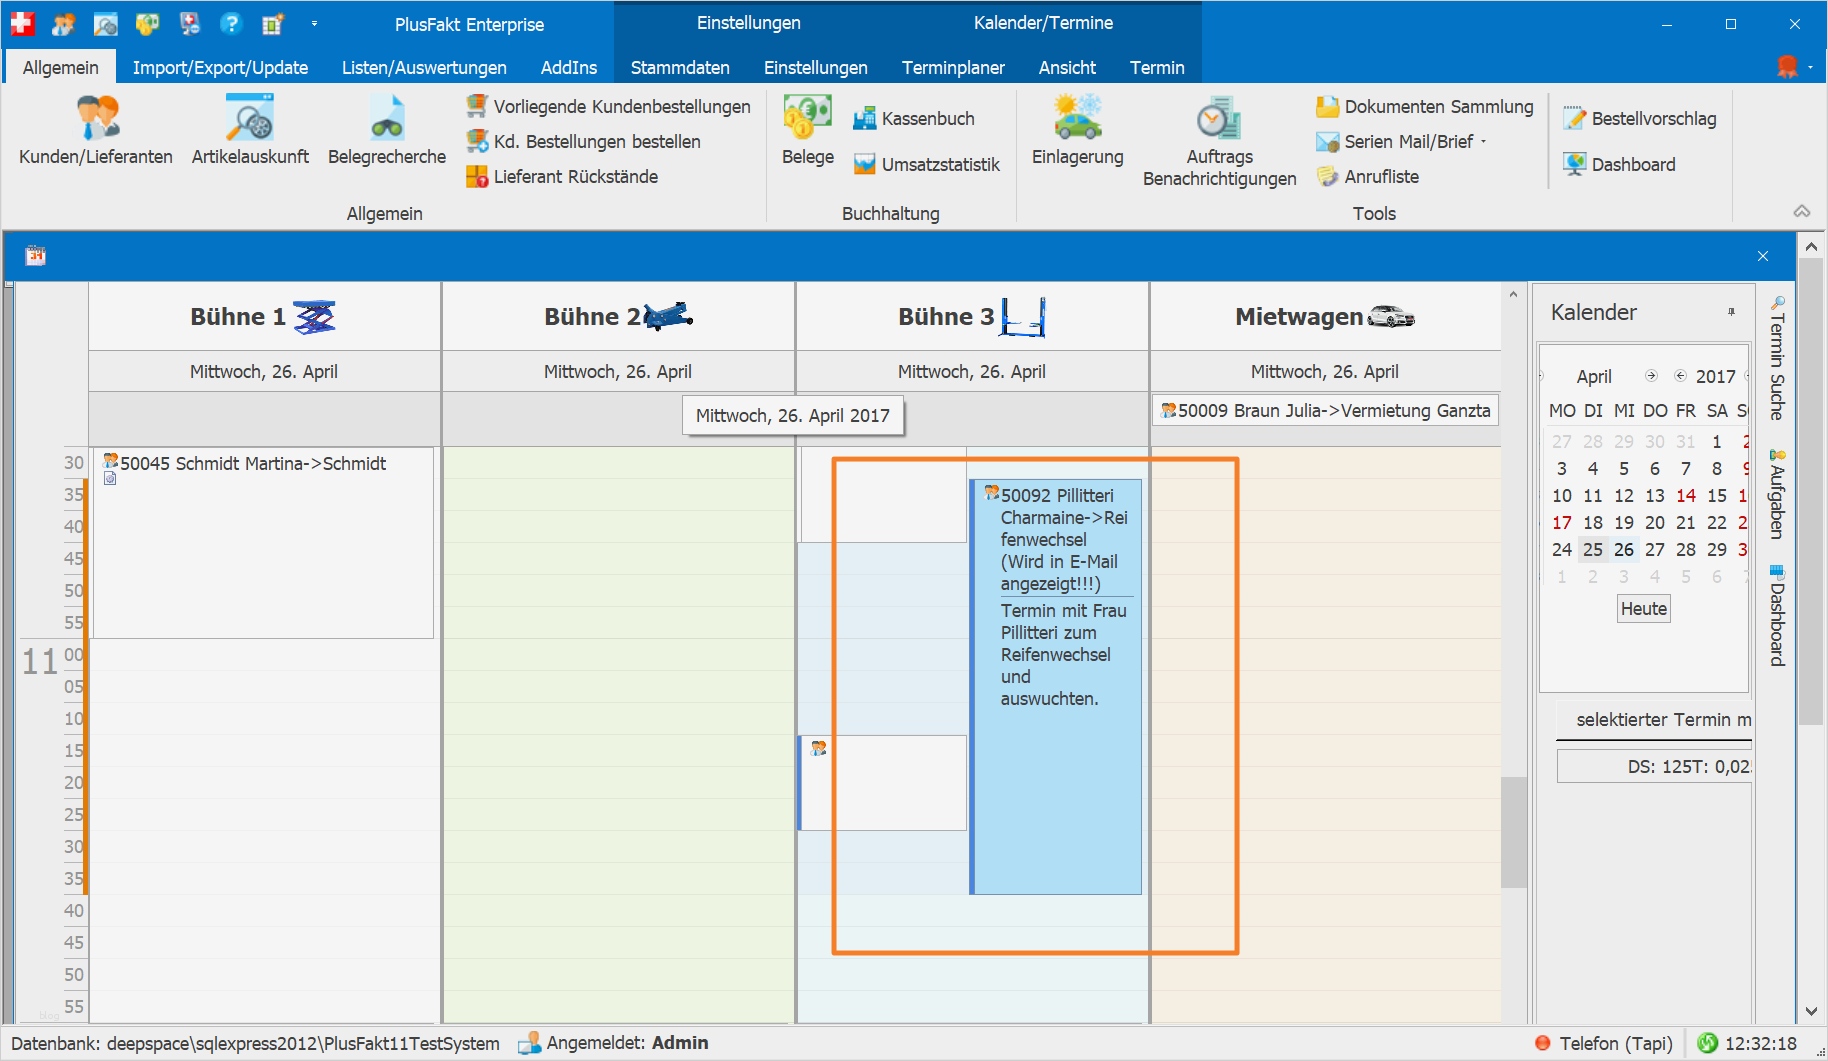The width and height of the screenshot is (1828, 1061).
Task: Launch Belegrecherche with the binoculars icon
Action: pyautogui.click(x=387, y=131)
